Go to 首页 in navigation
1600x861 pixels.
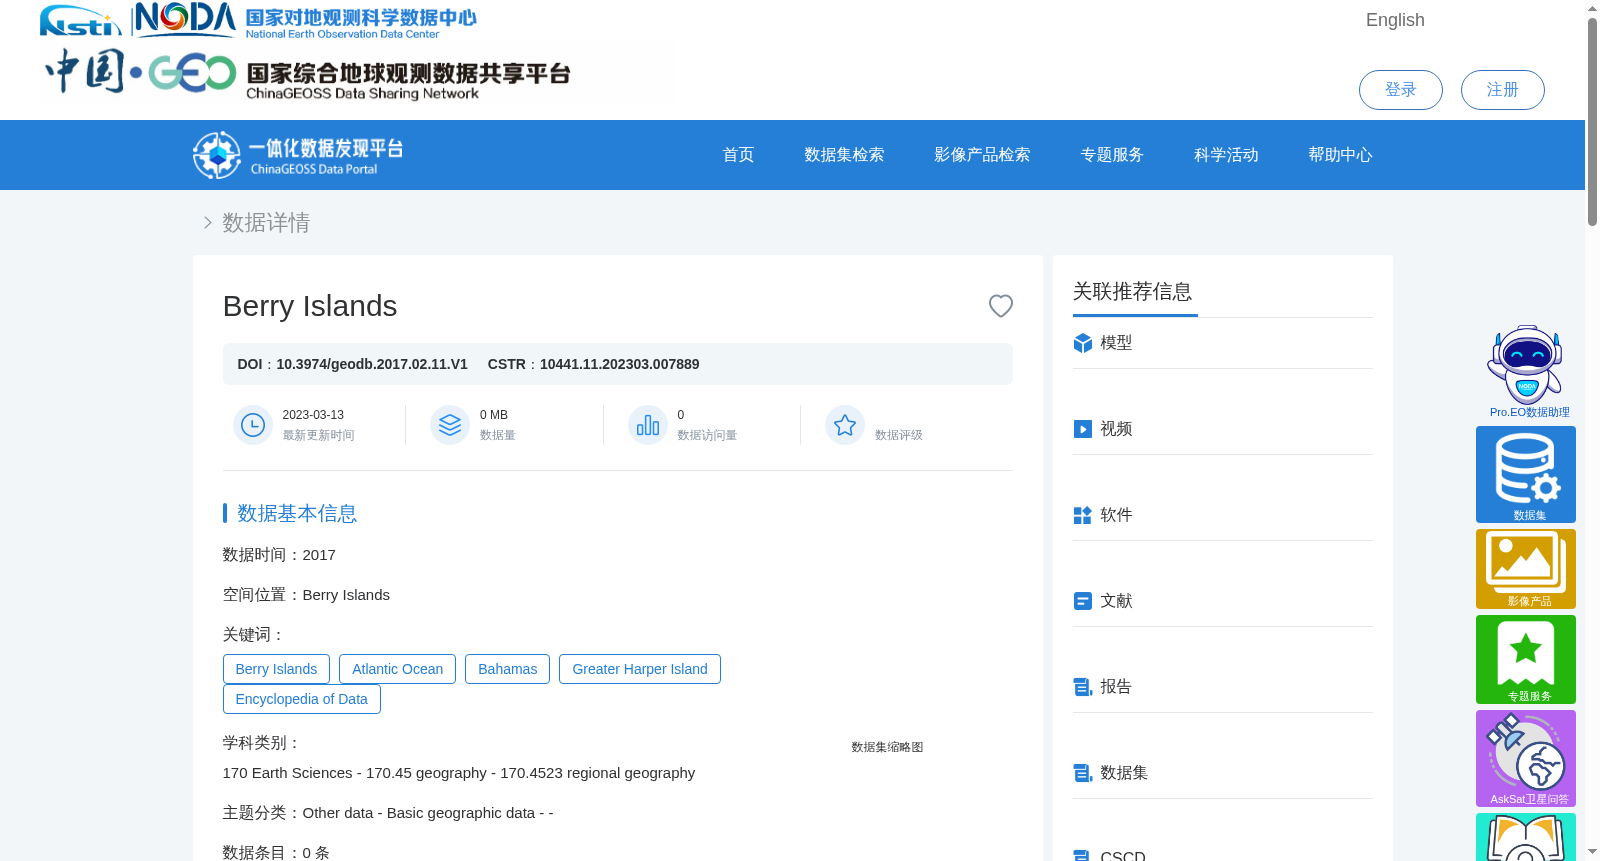(738, 155)
